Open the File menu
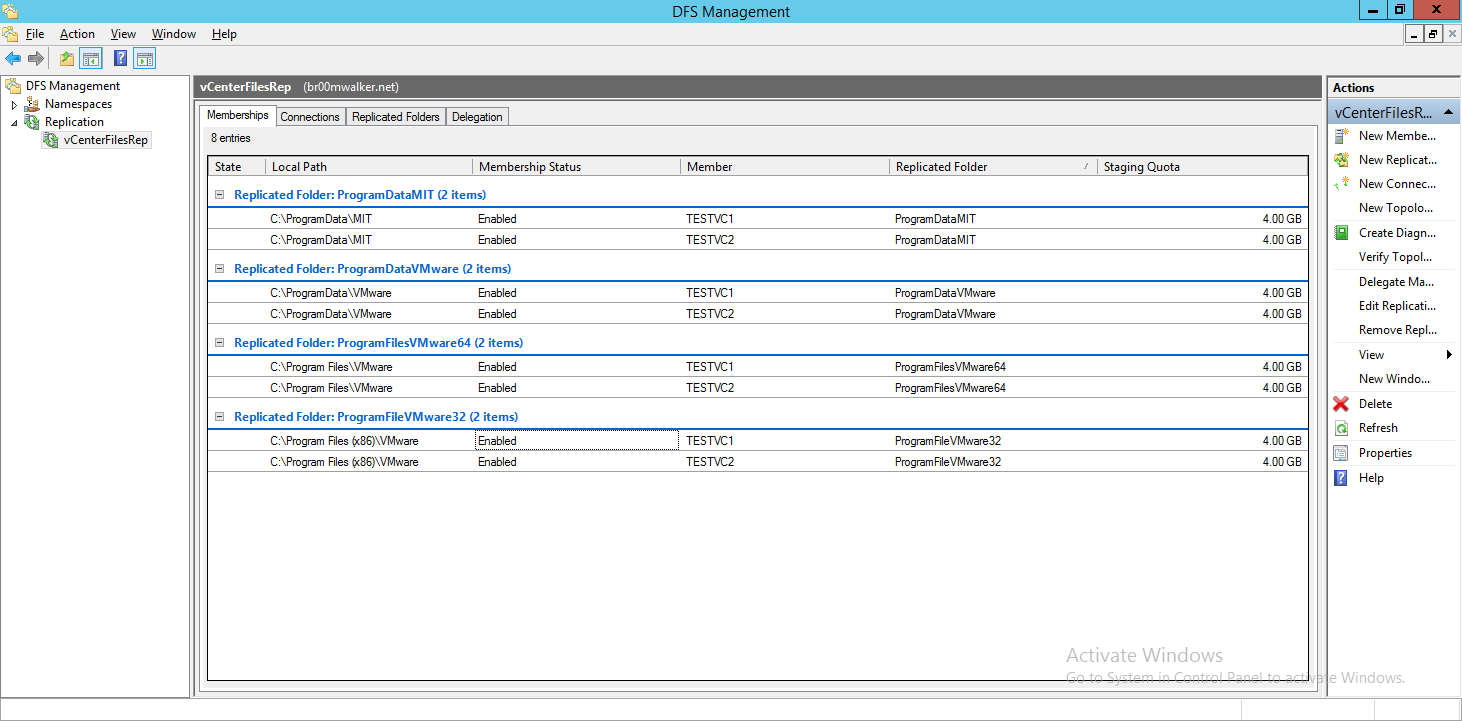 [x=35, y=34]
